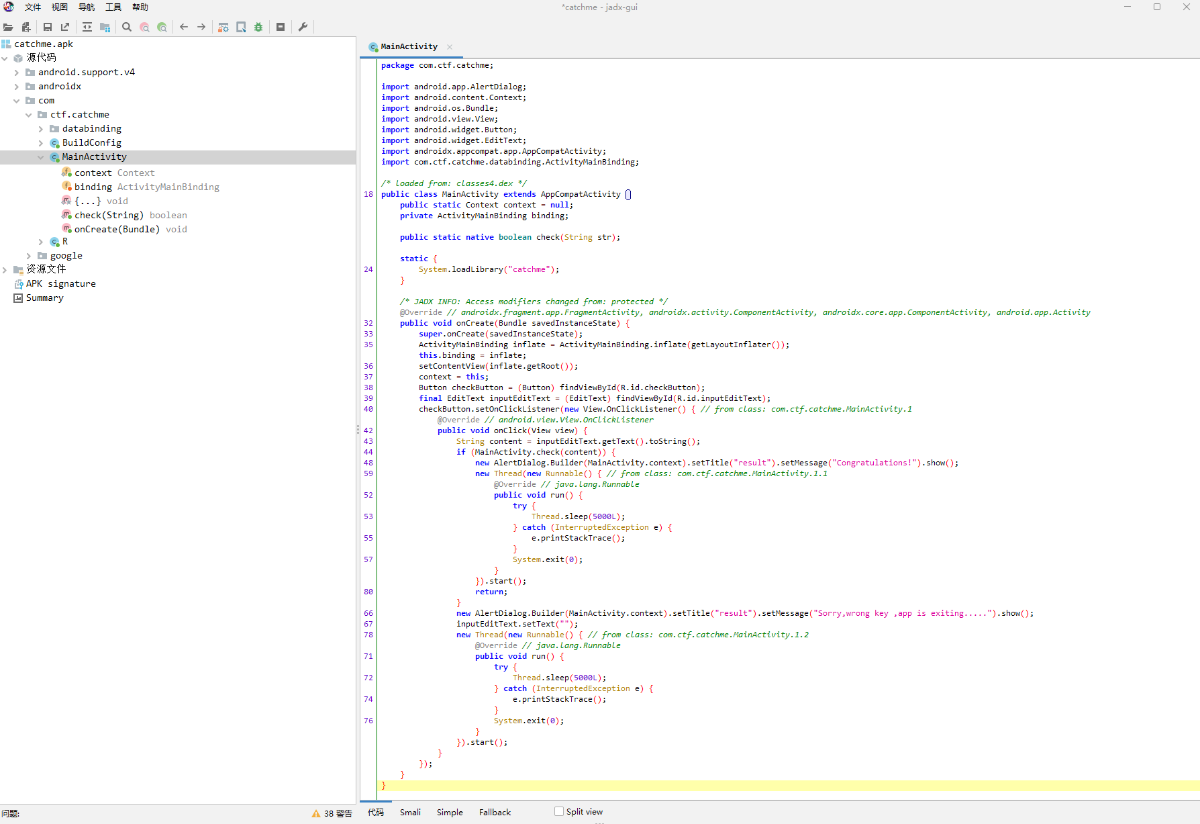Expand the android.support.v4 package
The width and height of the screenshot is (1200, 824).
coord(17,72)
